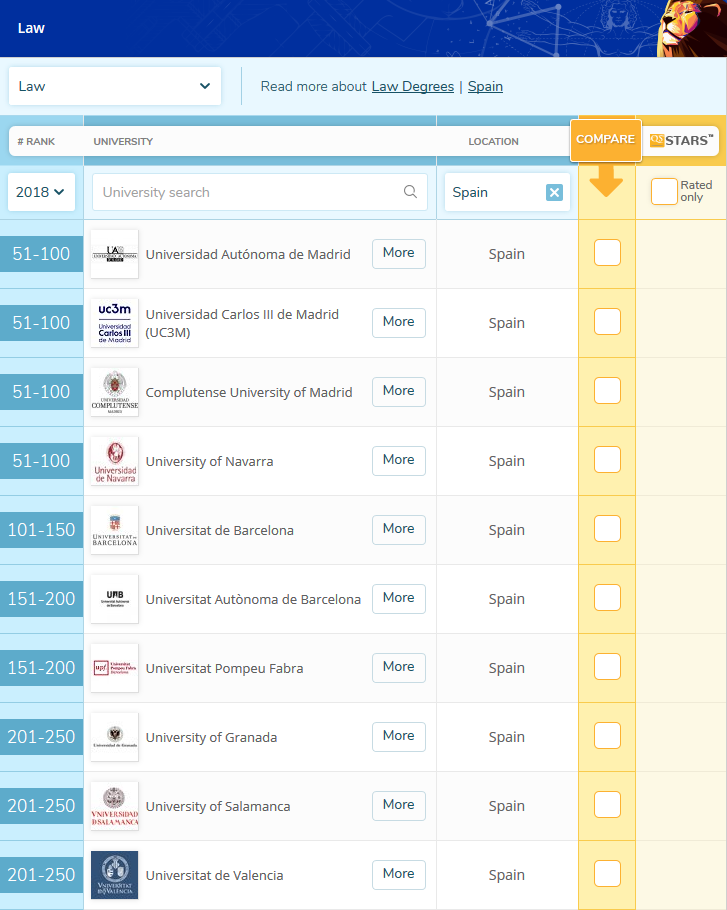Sort by the # RANK column header
The width and height of the screenshot is (727, 910).
36,142
